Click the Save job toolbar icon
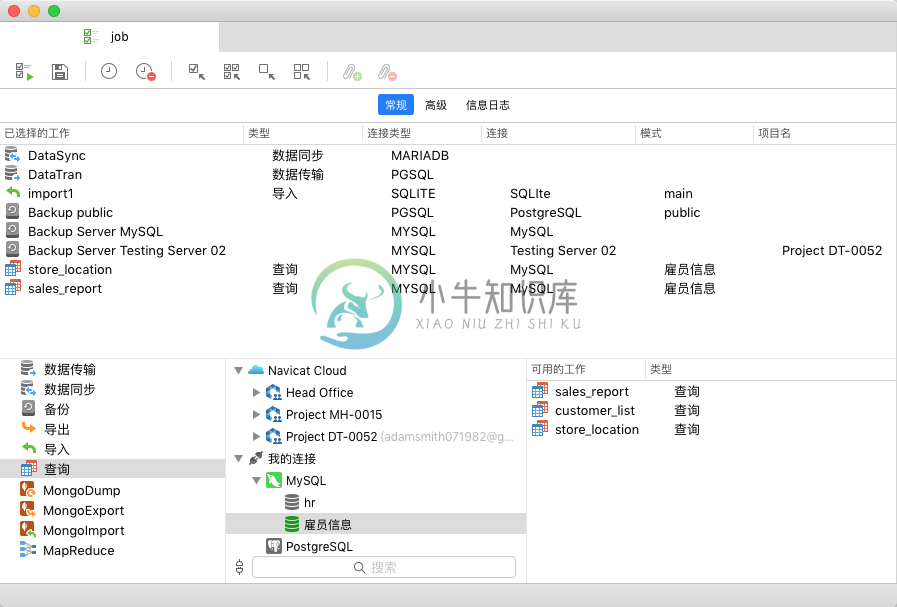This screenshot has height=607, width=897. (59, 72)
